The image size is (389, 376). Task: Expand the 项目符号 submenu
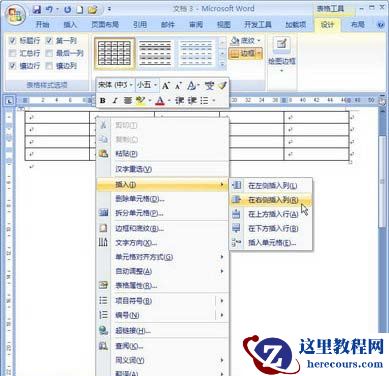[x=222, y=301]
